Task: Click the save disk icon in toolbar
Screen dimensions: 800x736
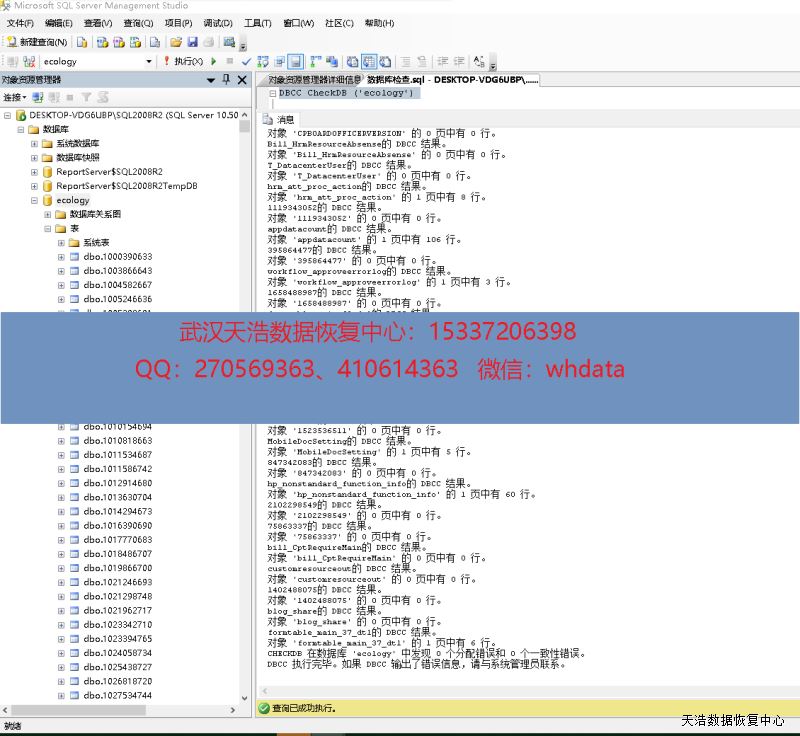Action: coord(192,42)
